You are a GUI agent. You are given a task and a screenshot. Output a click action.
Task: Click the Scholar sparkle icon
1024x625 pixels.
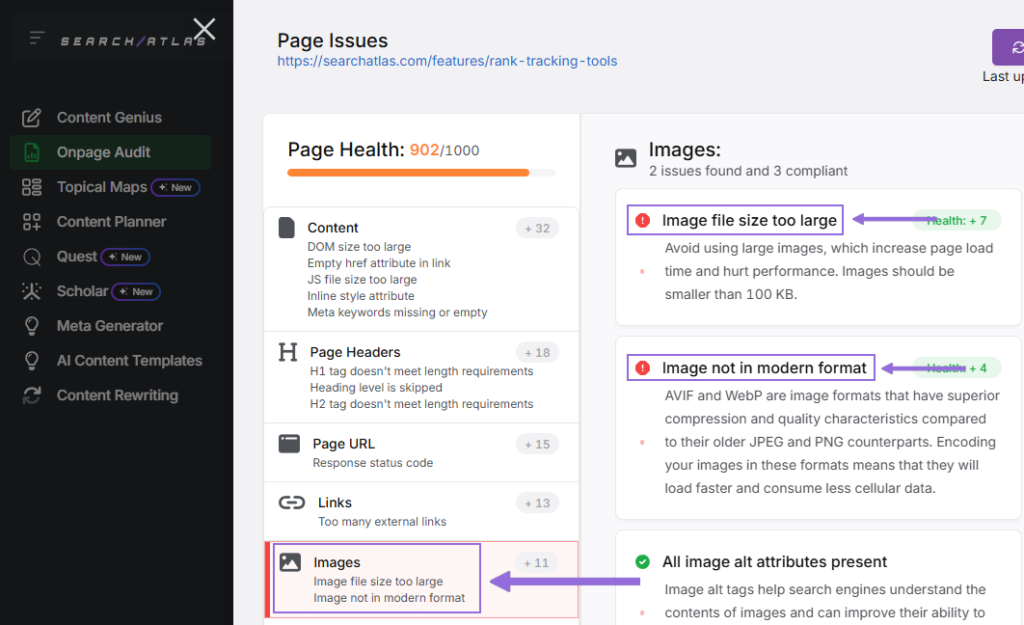point(31,291)
